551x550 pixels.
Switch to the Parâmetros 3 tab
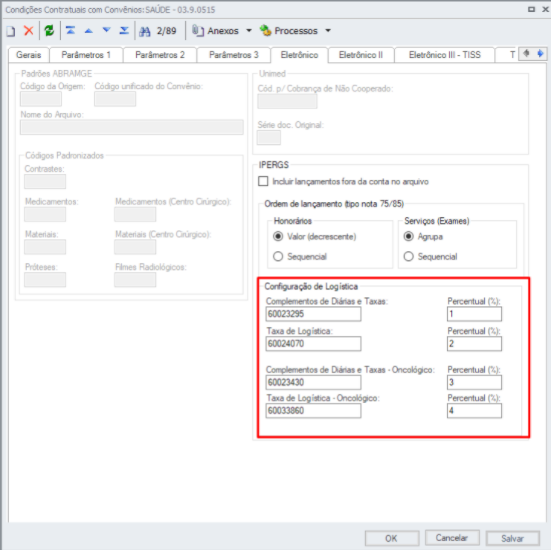coord(234,55)
